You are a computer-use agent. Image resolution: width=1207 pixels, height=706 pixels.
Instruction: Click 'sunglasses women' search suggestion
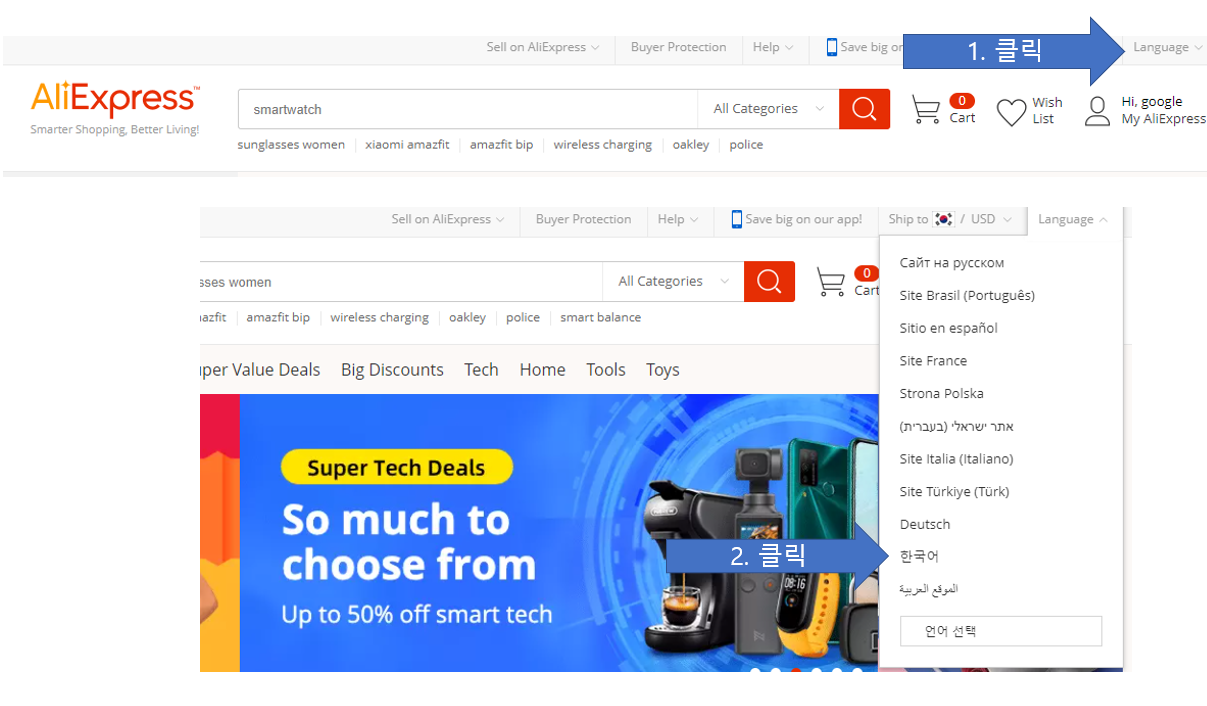point(291,145)
